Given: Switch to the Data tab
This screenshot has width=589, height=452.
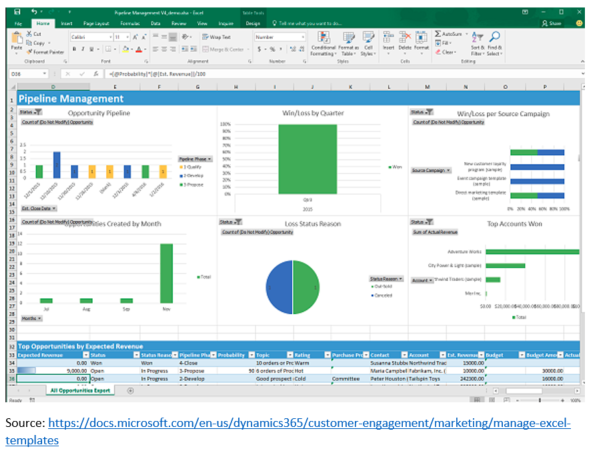Looking at the screenshot, I should (x=156, y=23).
